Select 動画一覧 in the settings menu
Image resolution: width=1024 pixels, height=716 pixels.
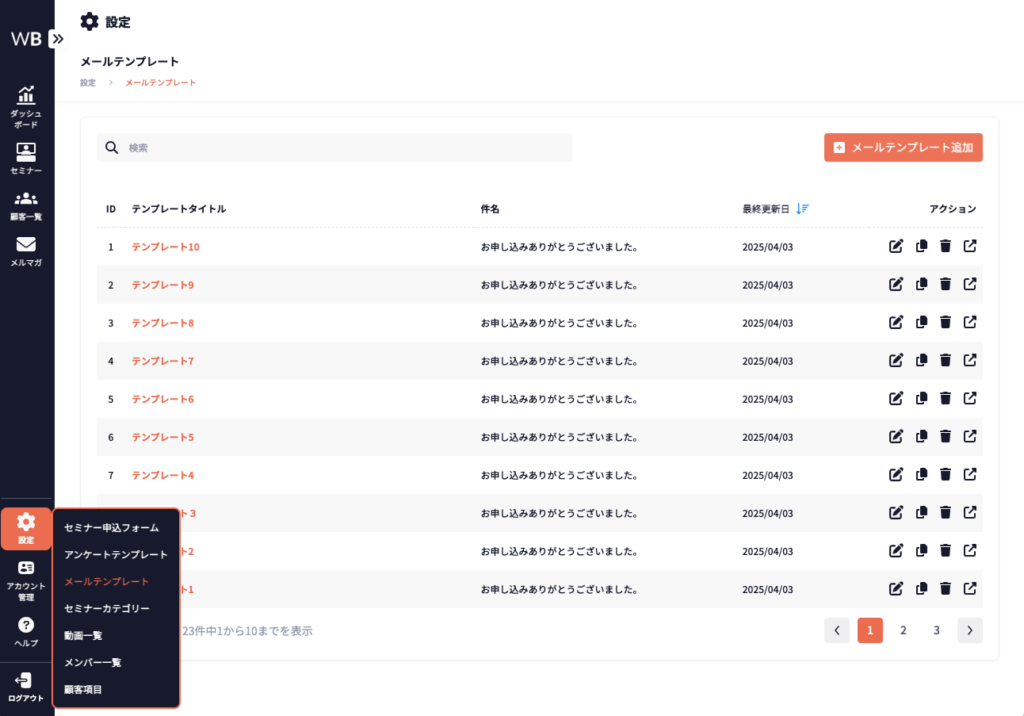83,635
